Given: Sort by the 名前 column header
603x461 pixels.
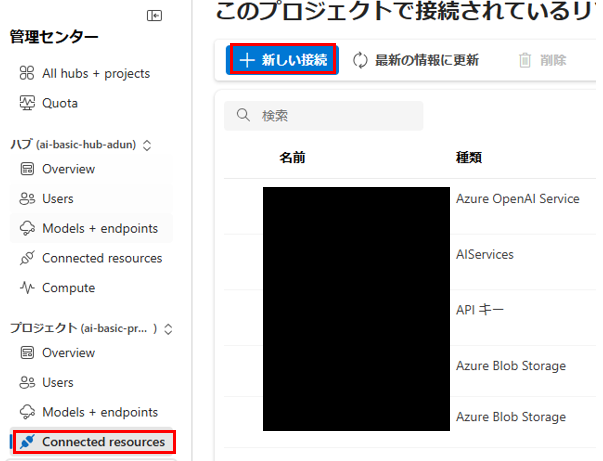Looking at the screenshot, I should tap(292, 157).
